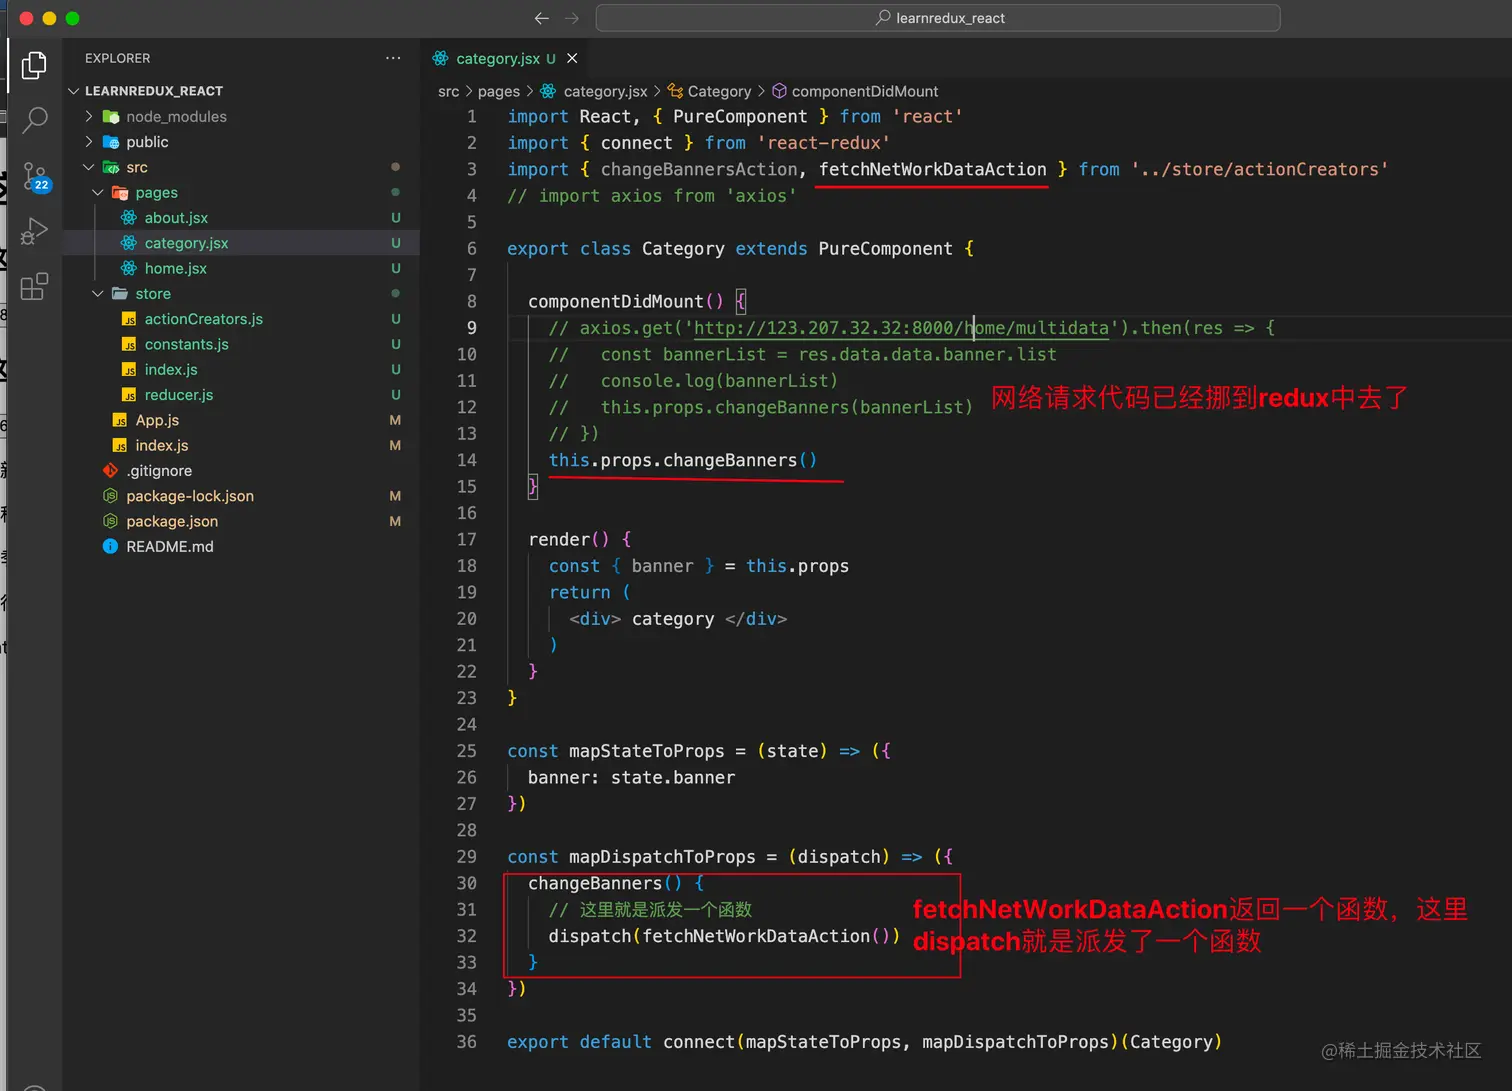1512x1091 pixels.
Task: Click the M status badge beside package.json
Action: click(395, 521)
